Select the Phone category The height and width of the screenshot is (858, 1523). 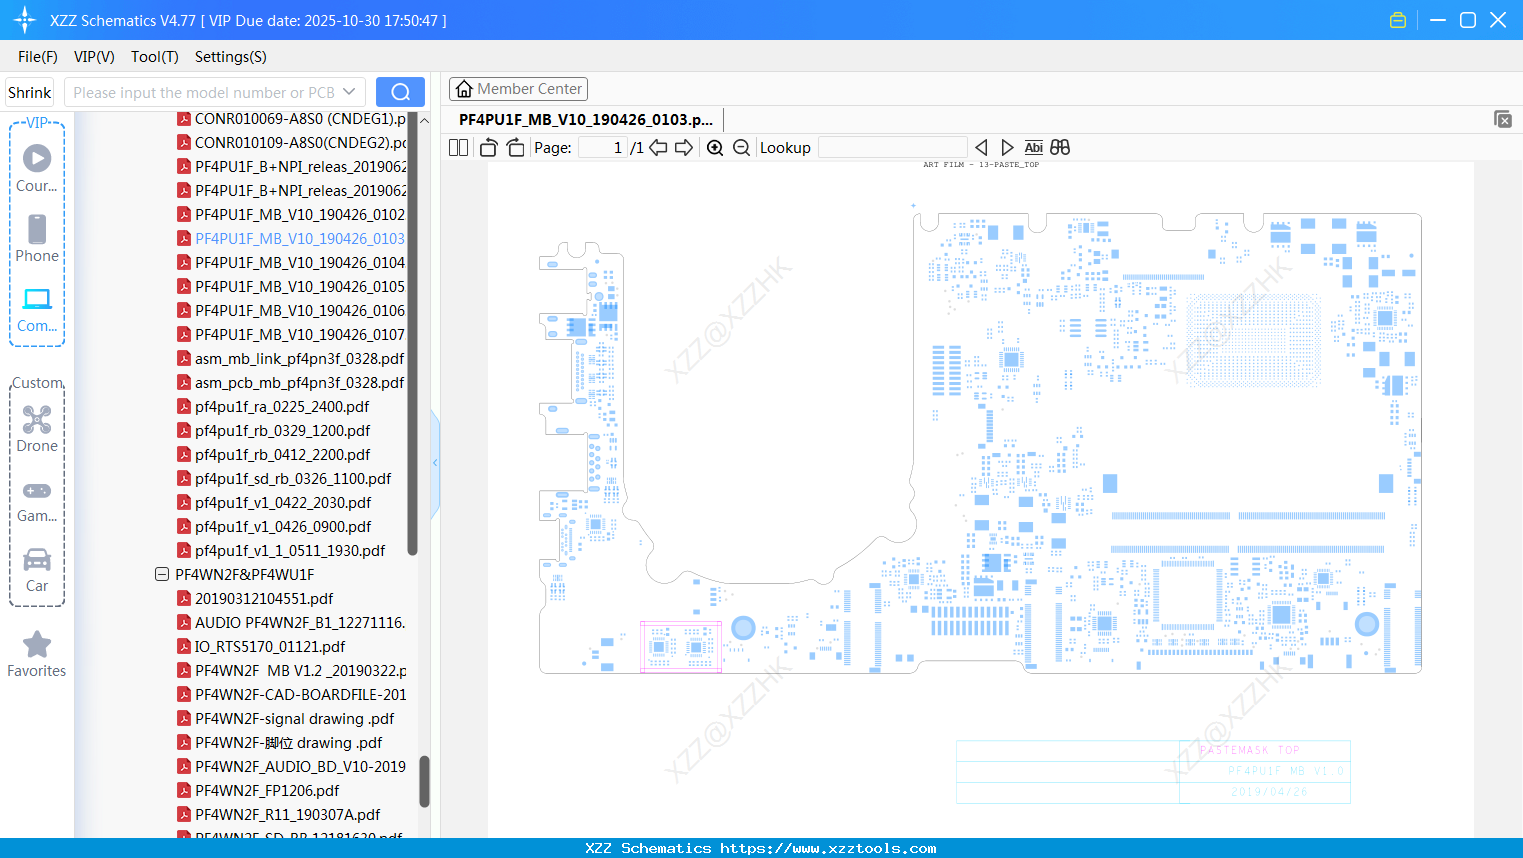37,238
